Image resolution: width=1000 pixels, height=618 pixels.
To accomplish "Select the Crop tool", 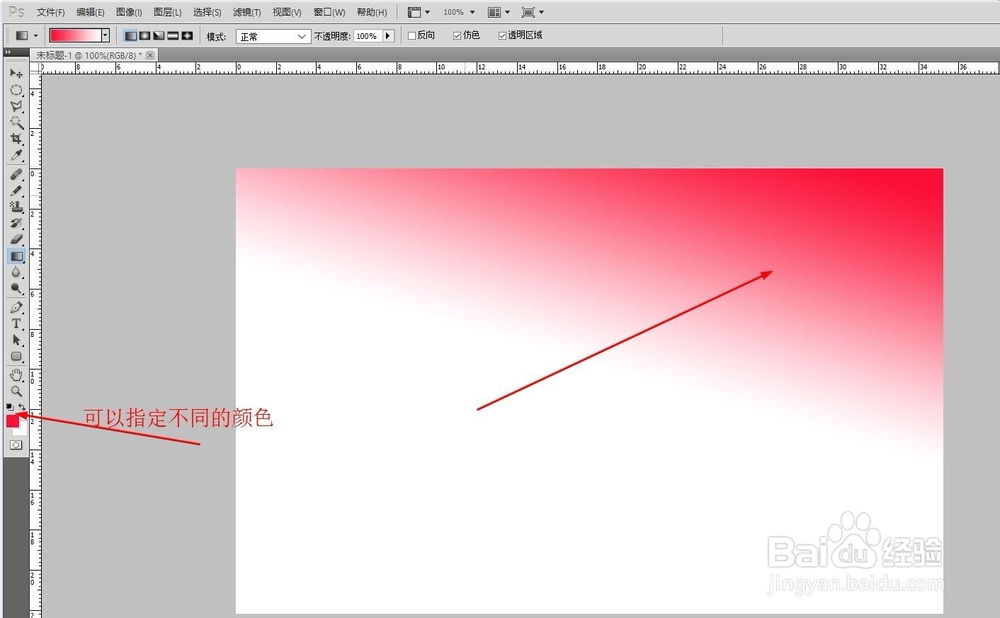I will 16,138.
